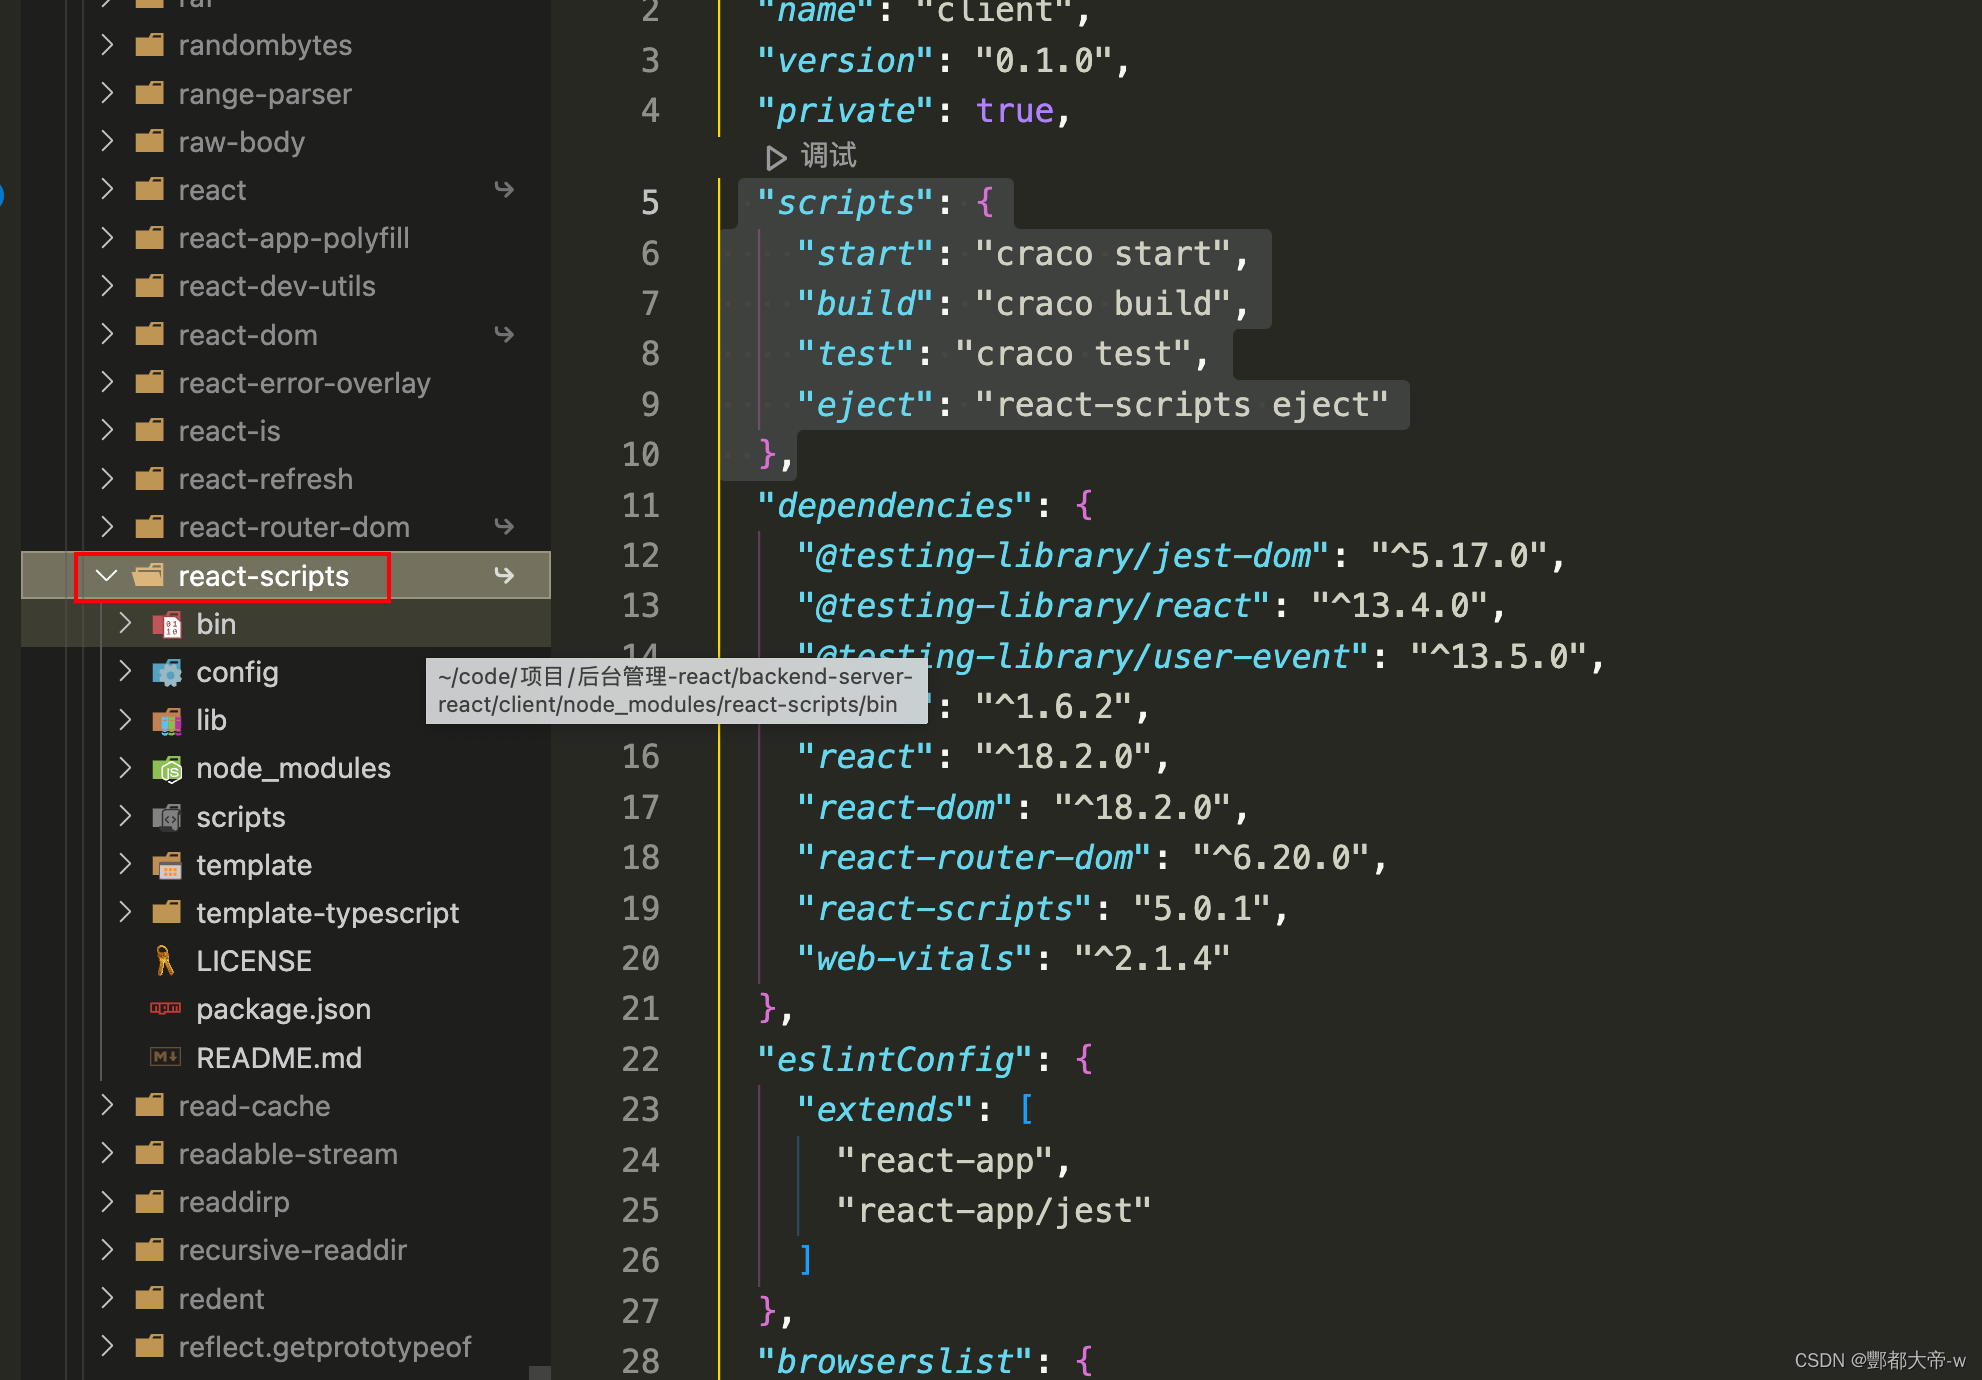Click the 调试 debug link
The image size is (1982, 1380).
click(x=828, y=156)
